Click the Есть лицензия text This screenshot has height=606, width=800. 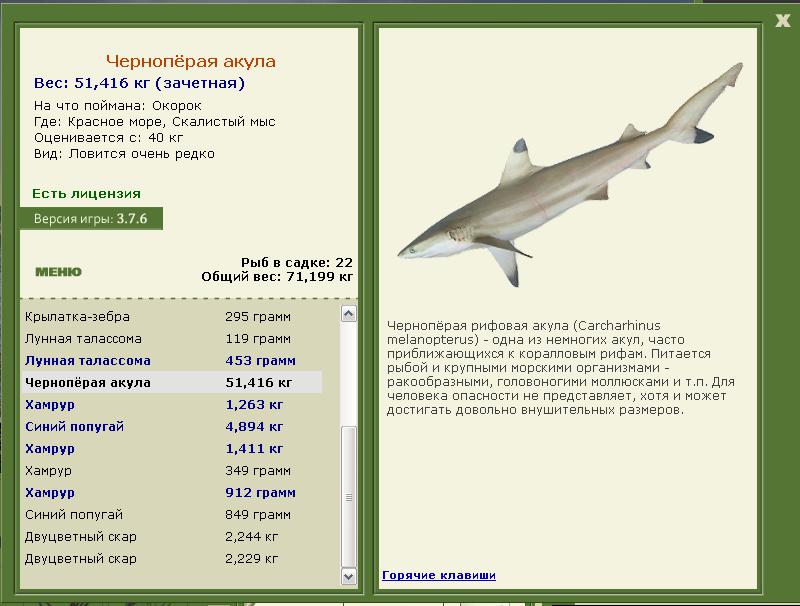click(86, 193)
